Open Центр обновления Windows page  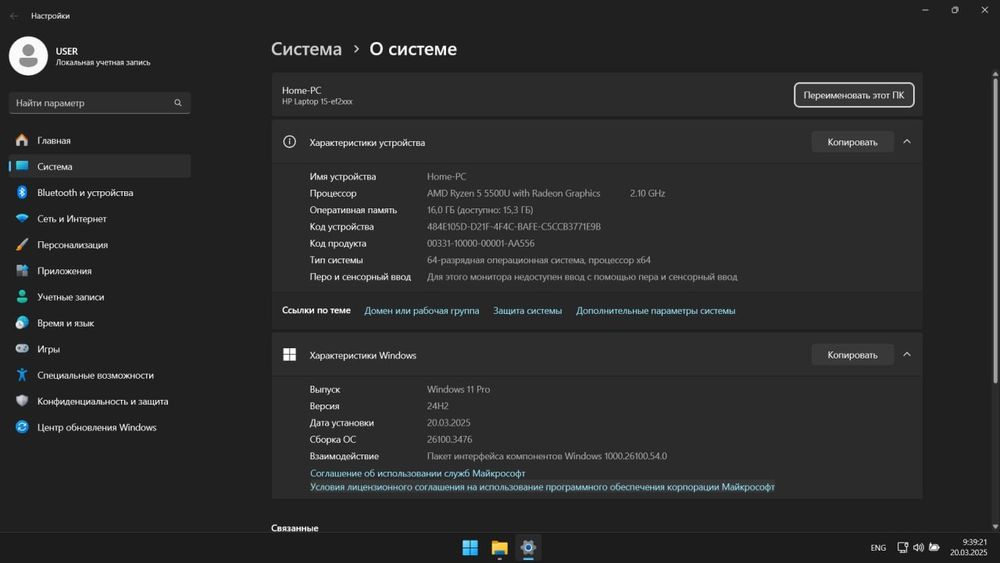[x=99, y=428]
